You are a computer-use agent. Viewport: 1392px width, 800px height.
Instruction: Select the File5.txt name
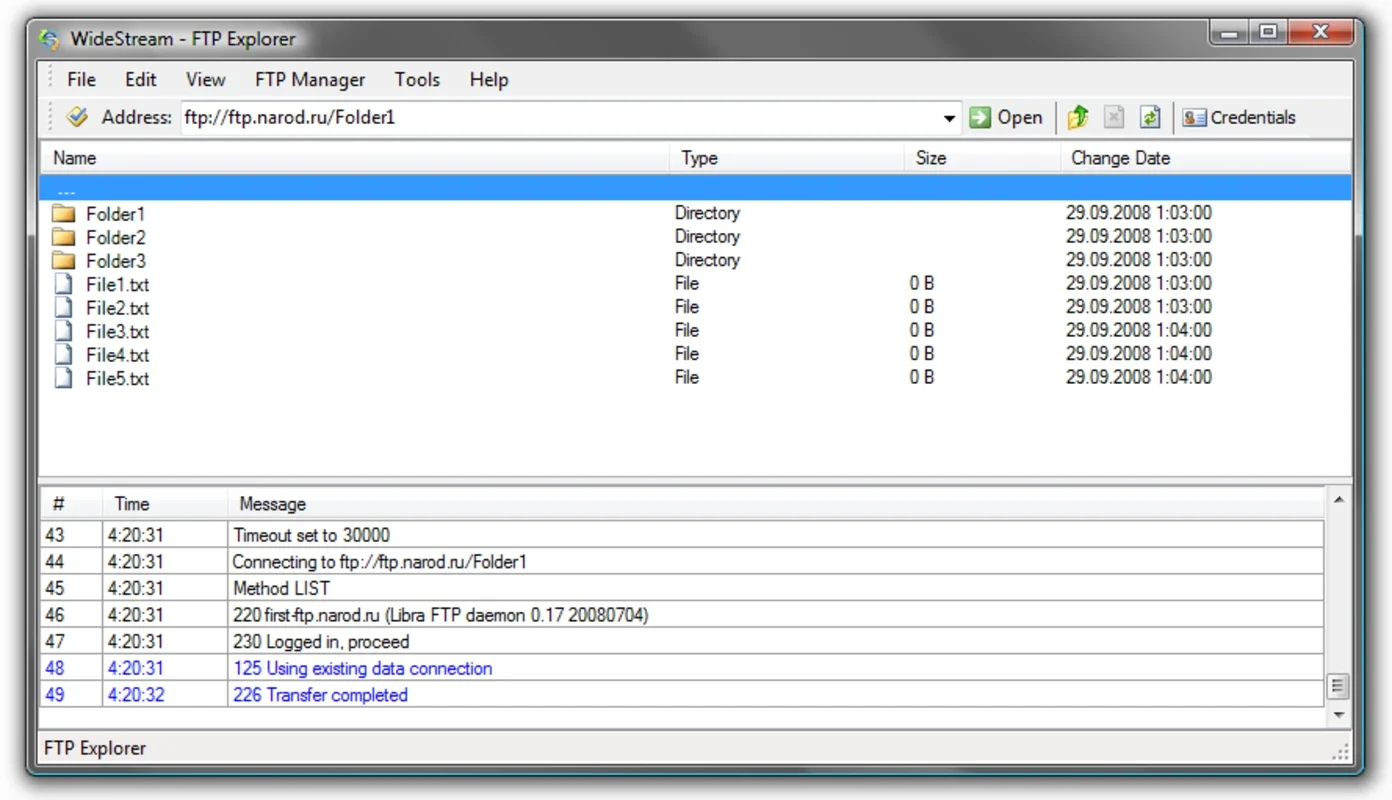point(117,379)
